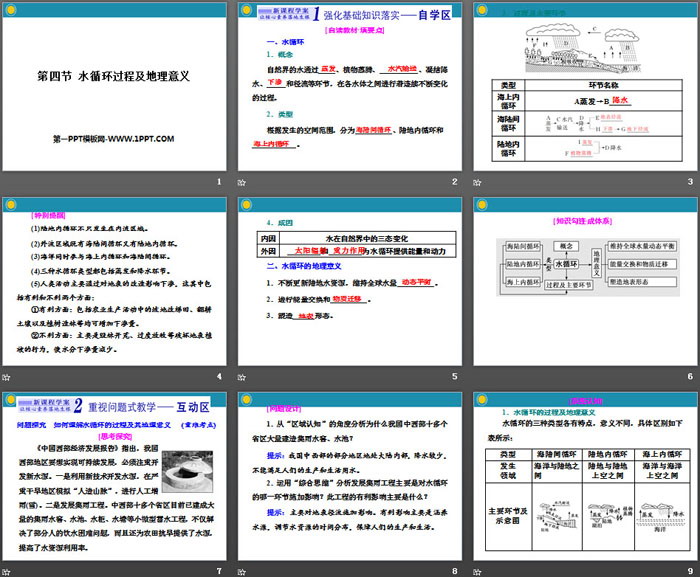Select slide 4 with italic numbered notes
Image resolution: width=700 pixels, height=577 pixels.
click(x=114, y=282)
